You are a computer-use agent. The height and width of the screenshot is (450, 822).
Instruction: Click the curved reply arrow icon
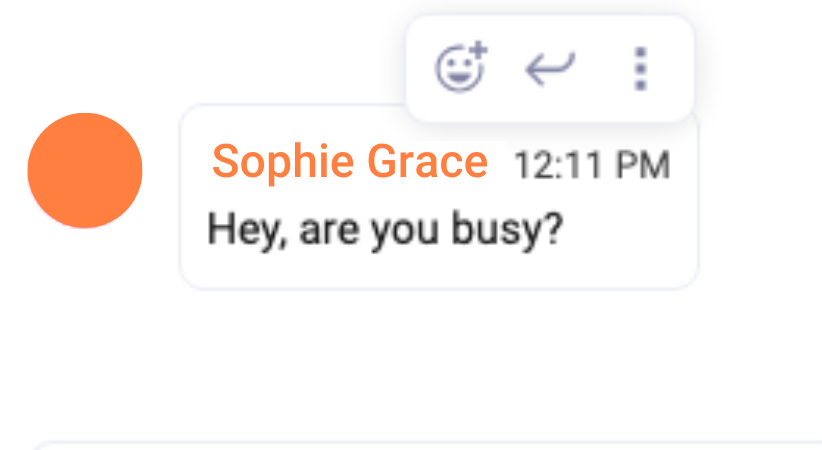[550, 68]
